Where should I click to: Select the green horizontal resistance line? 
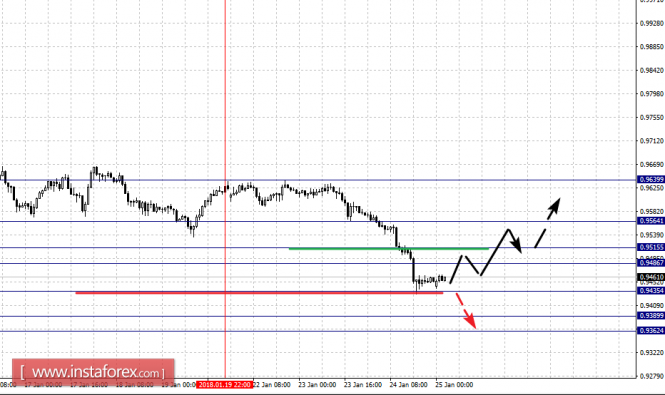[x=388, y=249]
